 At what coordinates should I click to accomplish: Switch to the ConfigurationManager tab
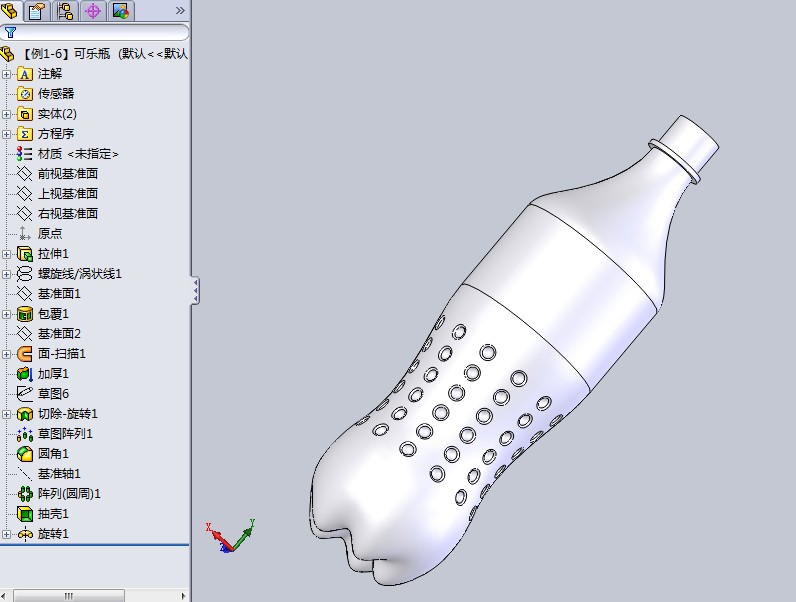65,11
